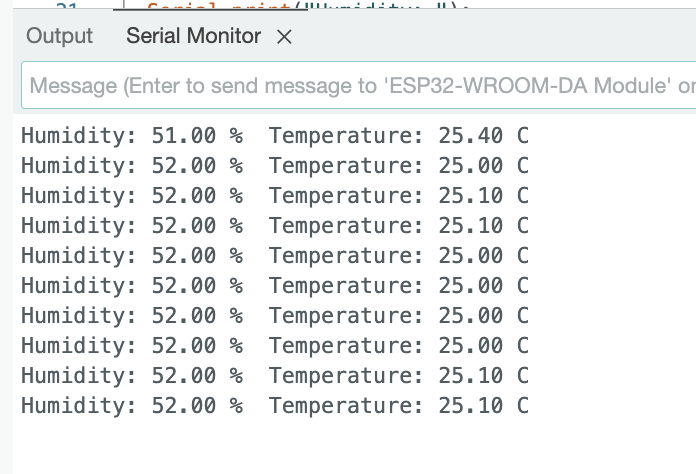Click the first 25.00 temperature reading
Screen dimensions: 696x474
point(471,166)
